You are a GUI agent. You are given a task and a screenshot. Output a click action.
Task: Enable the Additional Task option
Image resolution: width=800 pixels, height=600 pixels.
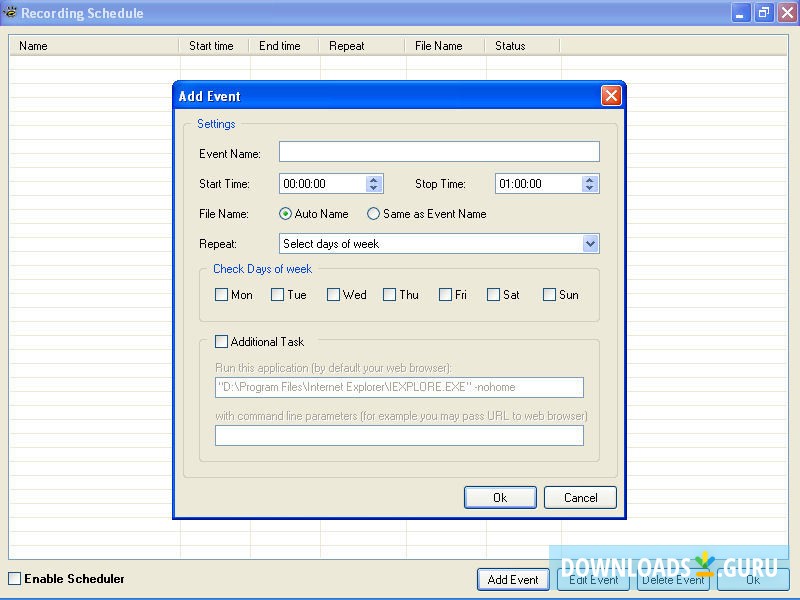tap(221, 341)
